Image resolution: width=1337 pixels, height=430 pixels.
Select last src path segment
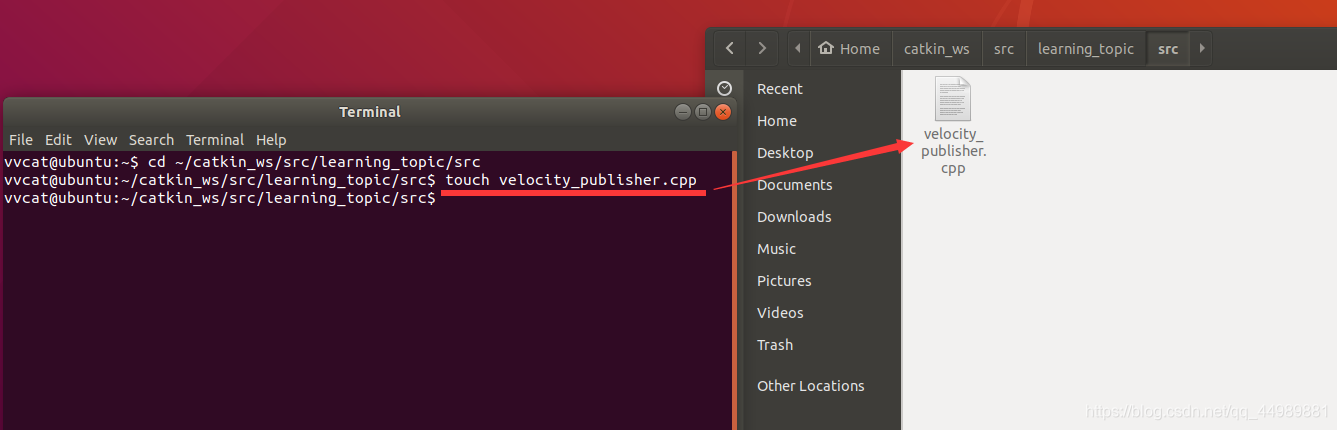click(x=1168, y=48)
